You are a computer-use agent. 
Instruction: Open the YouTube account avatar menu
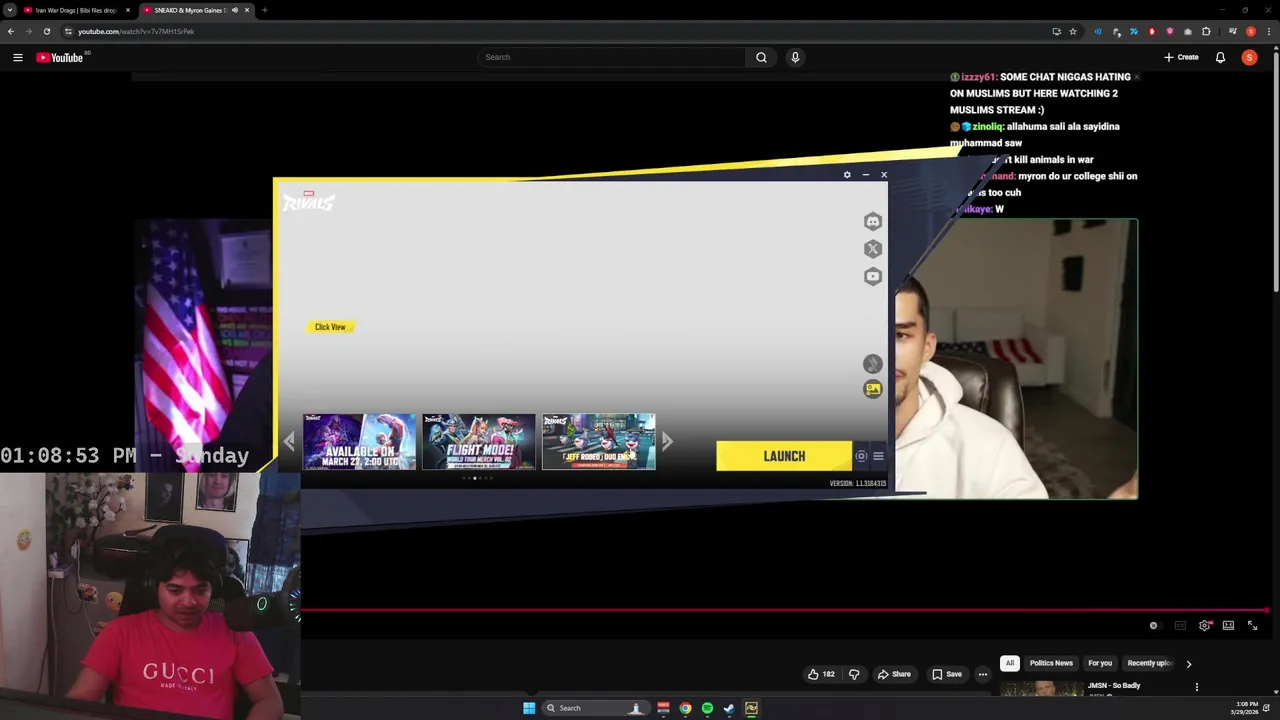(x=1249, y=57)
